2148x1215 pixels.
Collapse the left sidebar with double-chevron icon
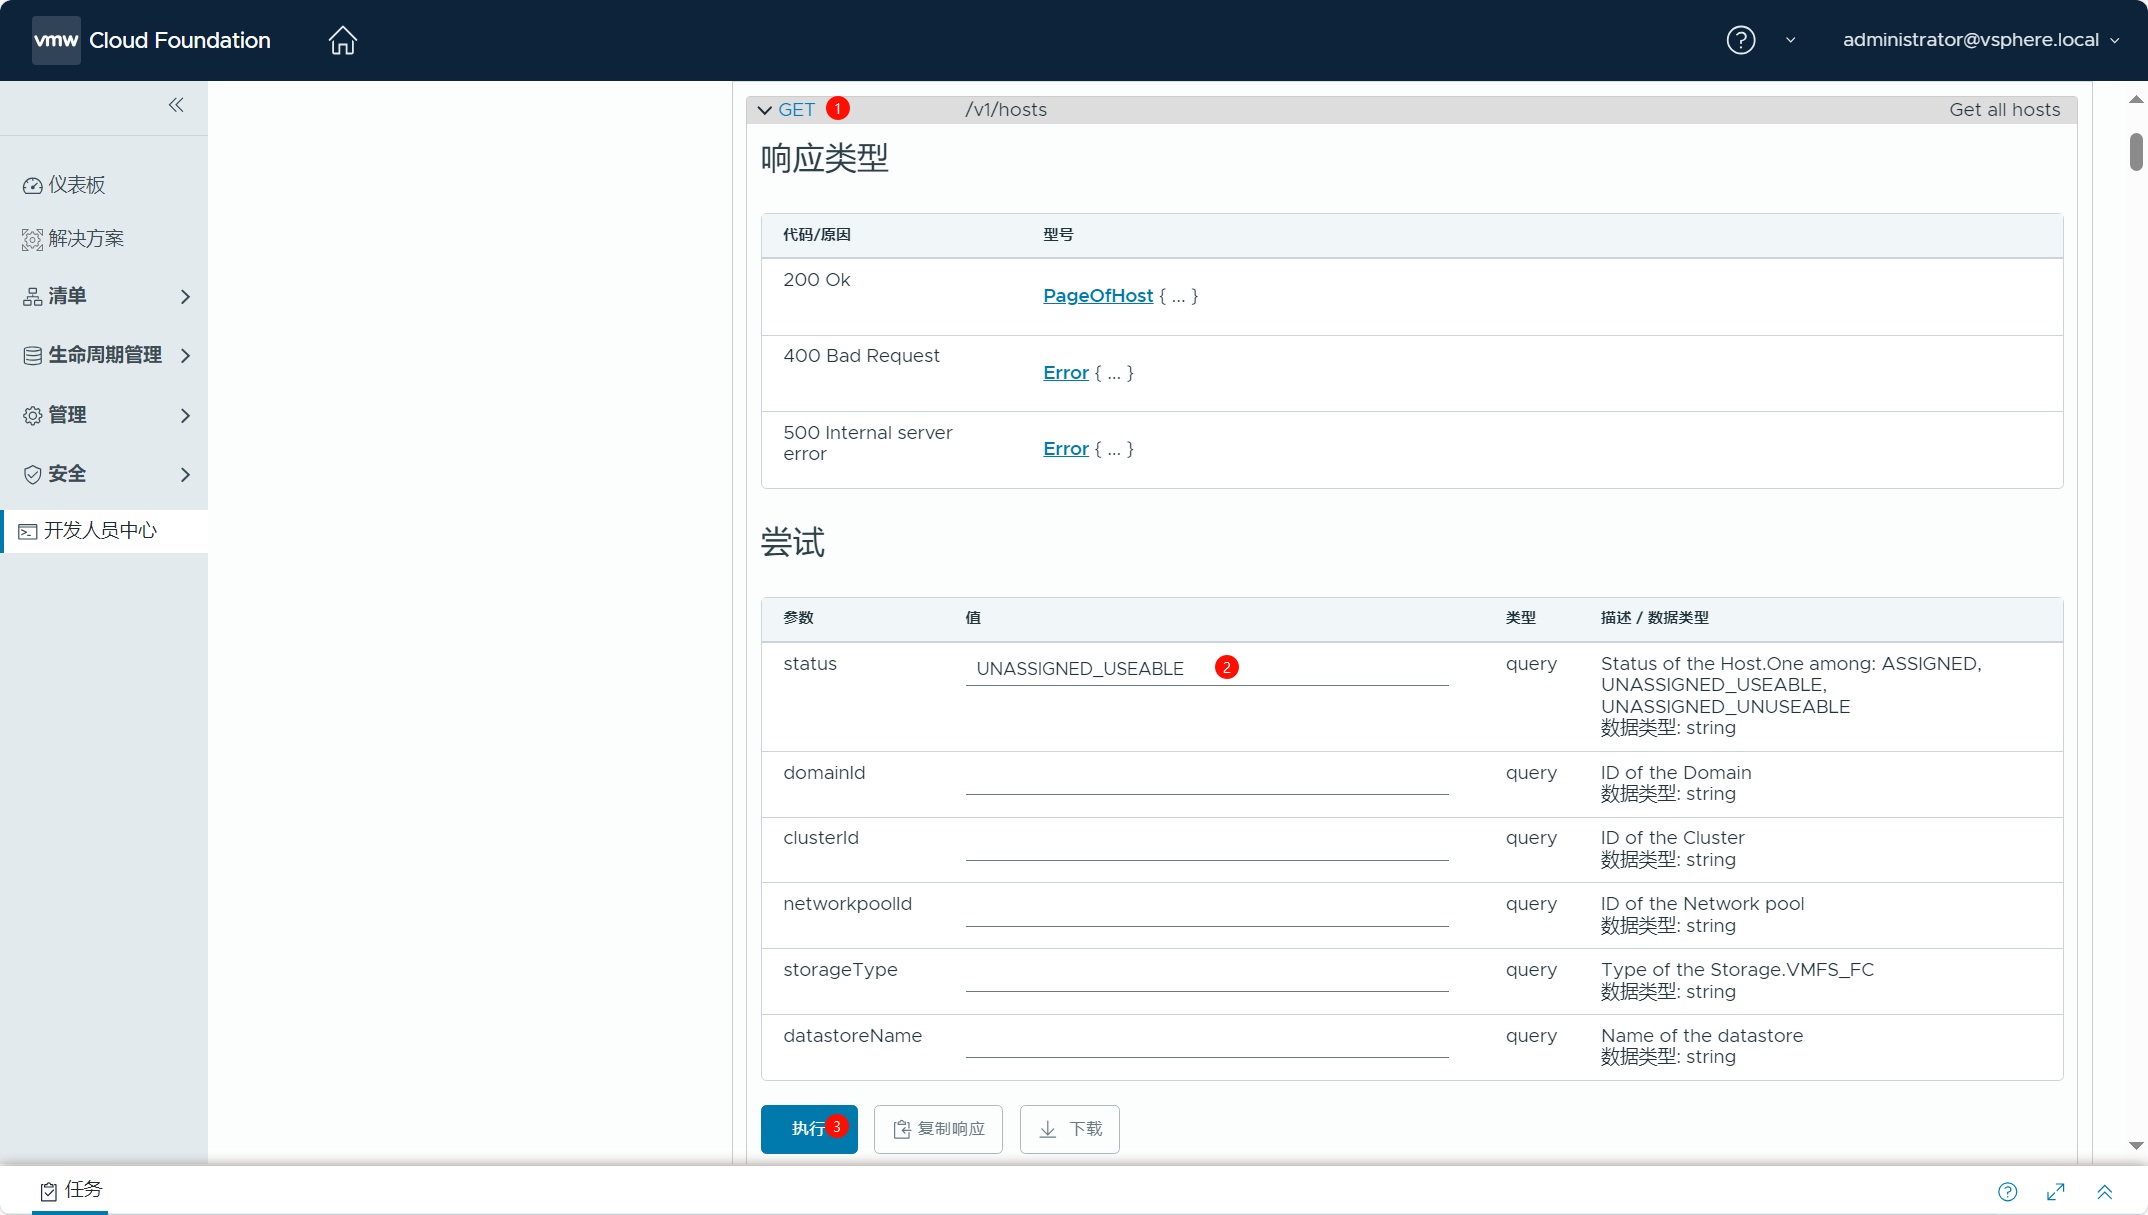coord(176,105)
